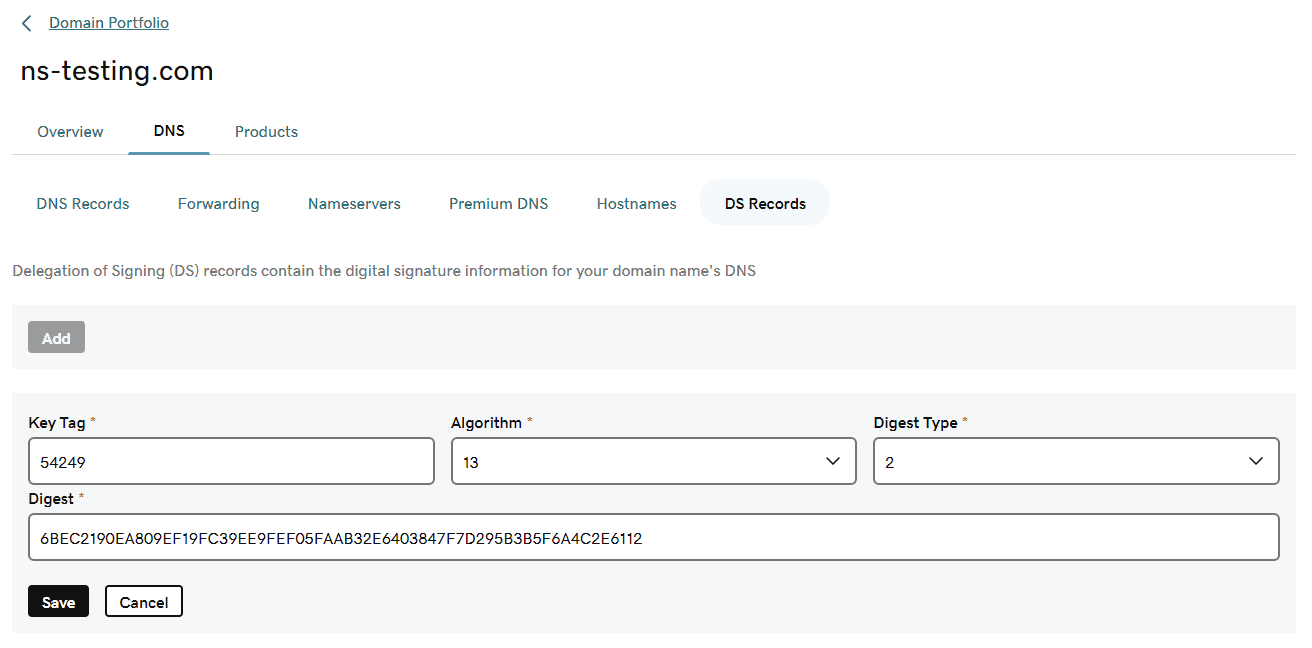This screenshot has height=648, width=1312.
Task: Click the Digest Type chevron arrow
Action: click(1256, 461)
